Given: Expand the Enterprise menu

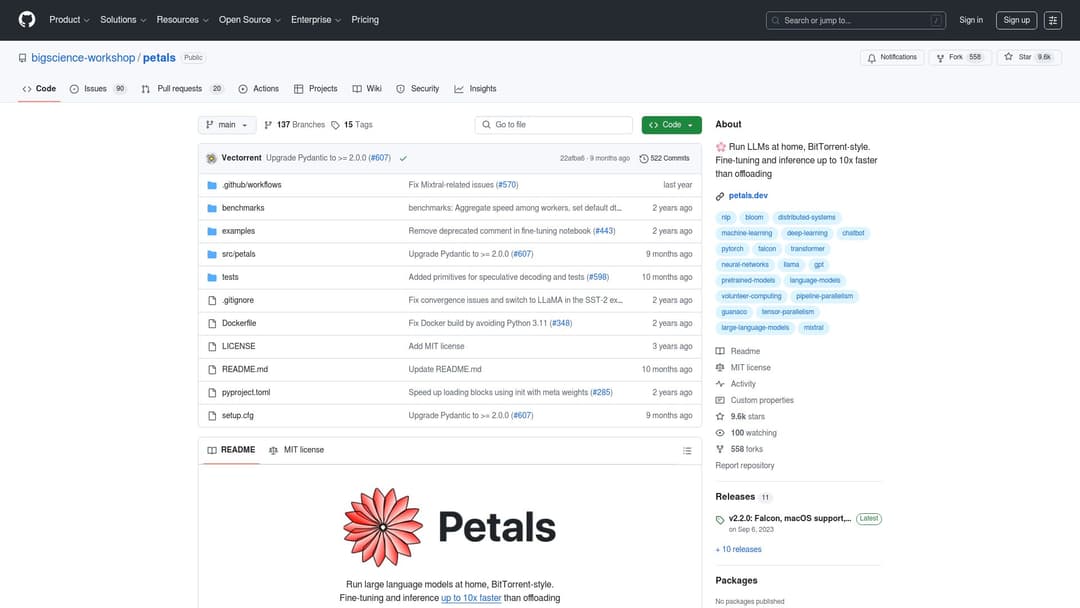Looking at the screenshot, I should pos(315,20).
